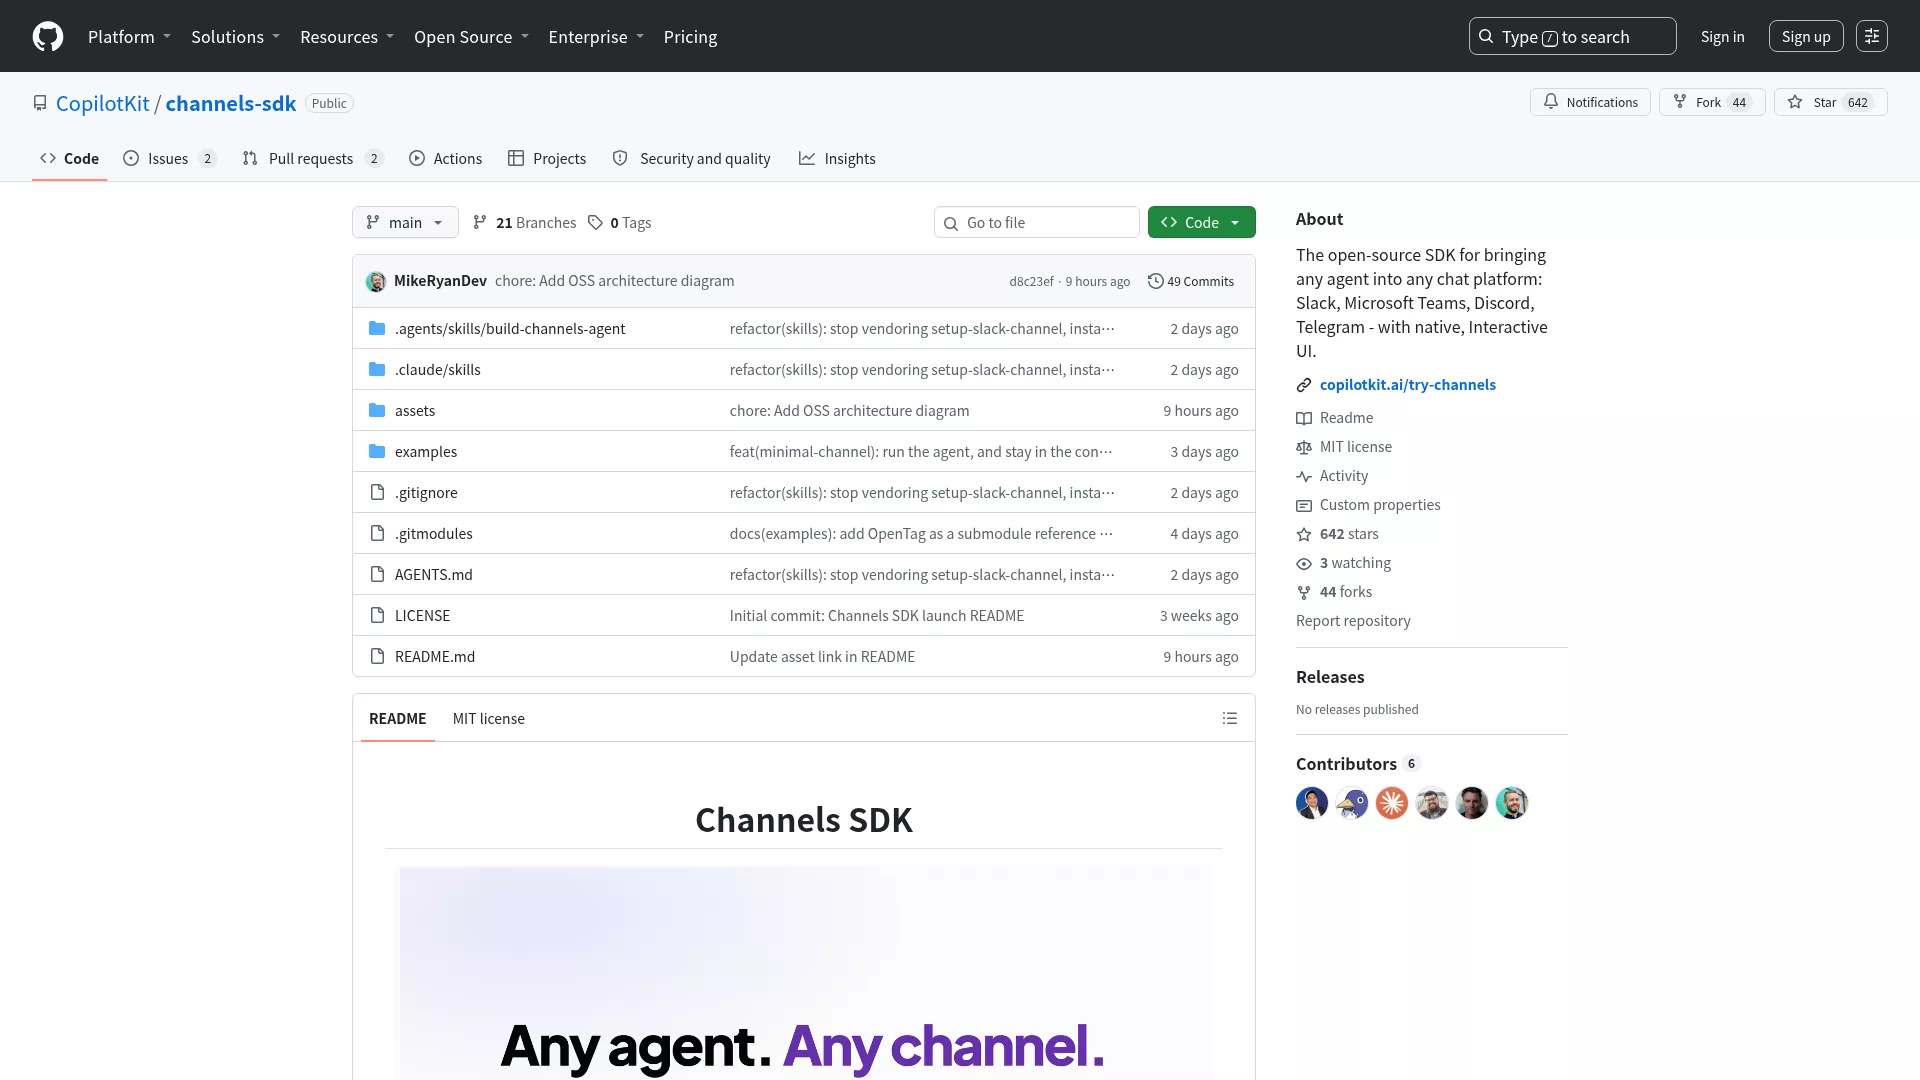Screen dimensions: 1920x1080
Task: Click the README.md file icon
Action: pyautogui.click(x=377, y=657)
